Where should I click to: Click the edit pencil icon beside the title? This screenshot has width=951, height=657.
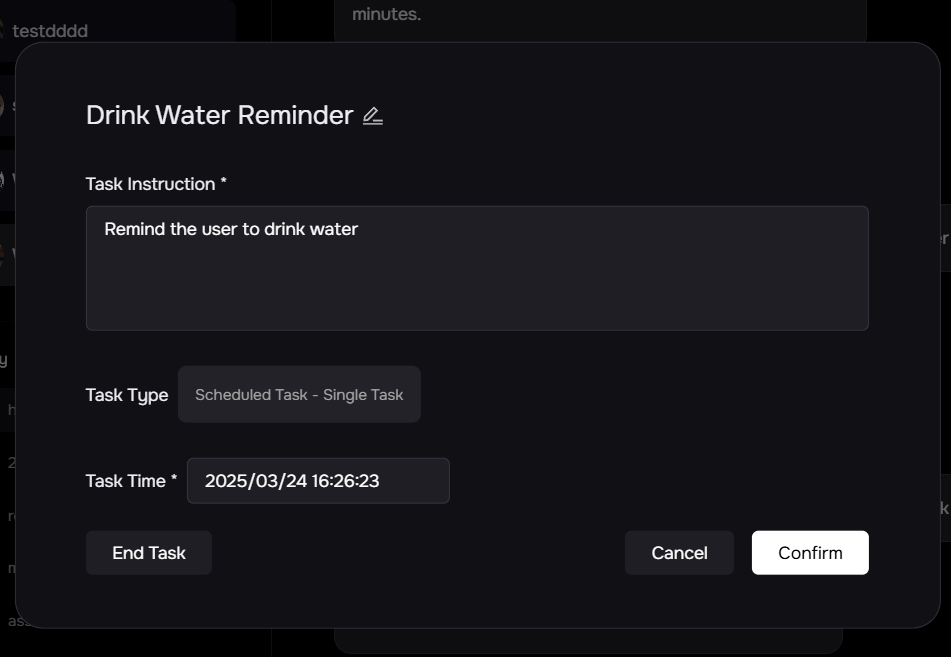373,116
